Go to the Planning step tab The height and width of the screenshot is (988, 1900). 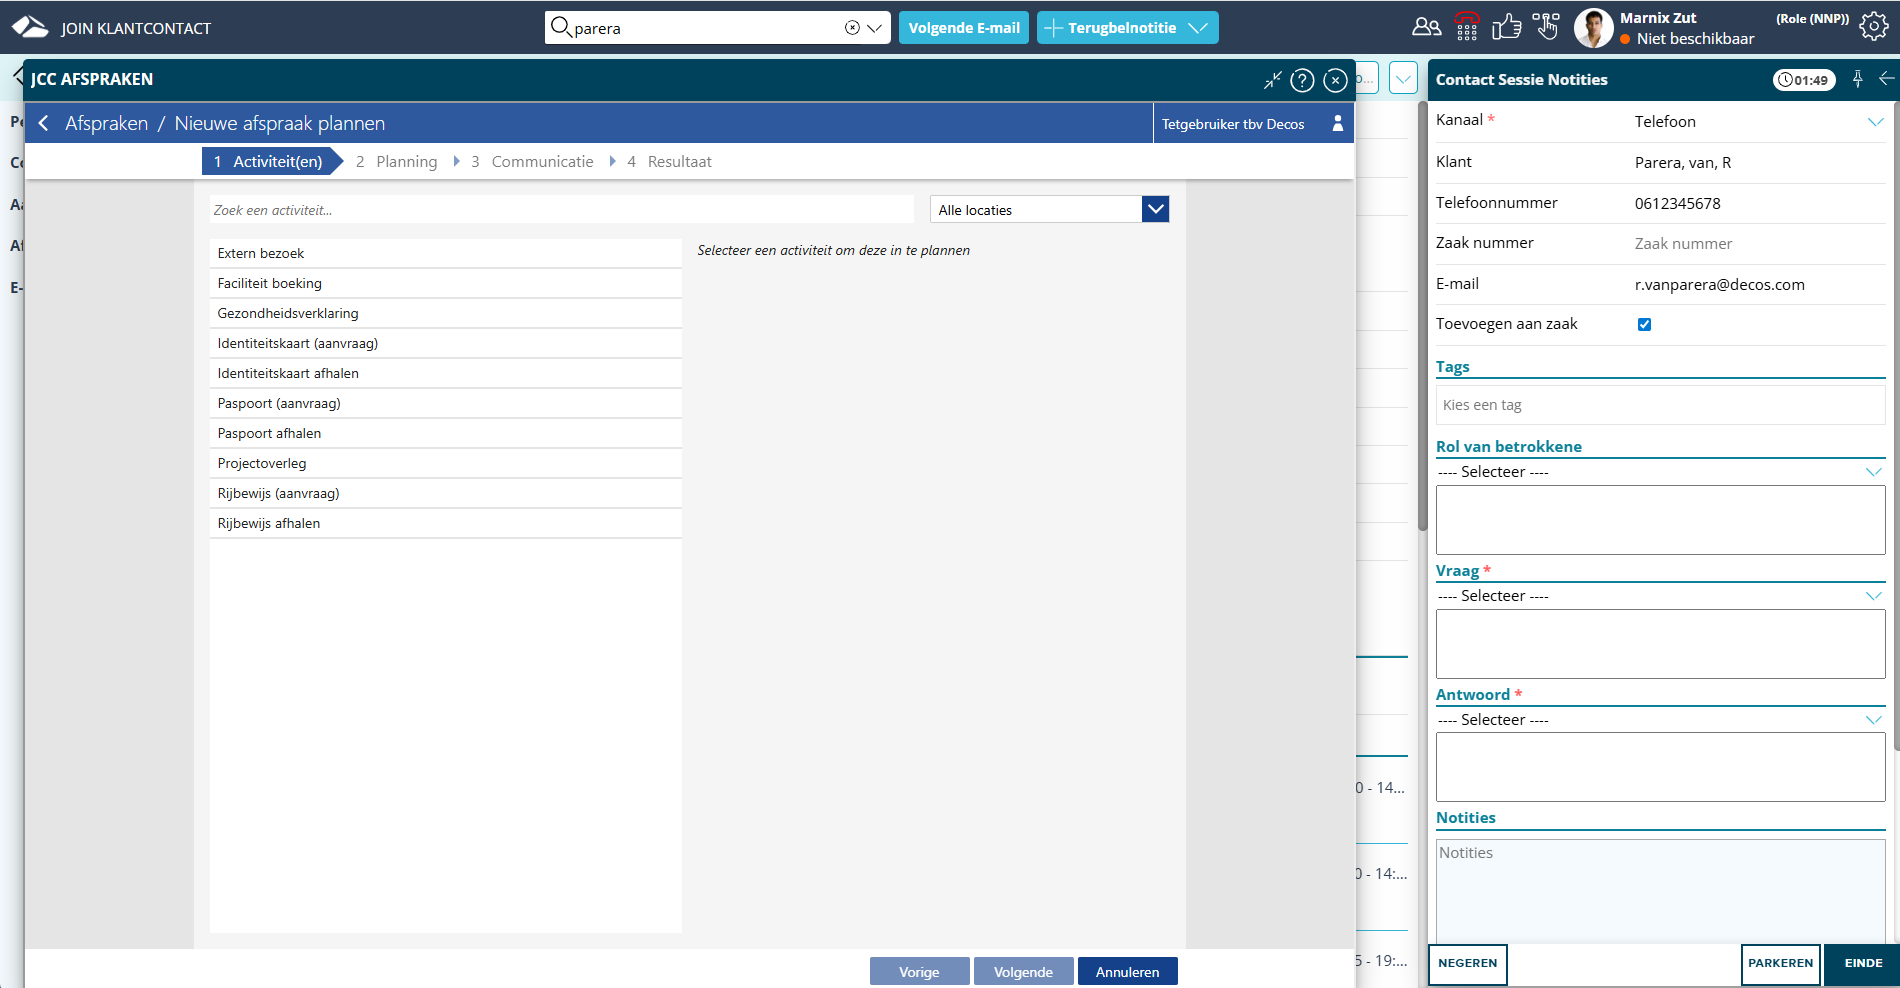[397, 161]
